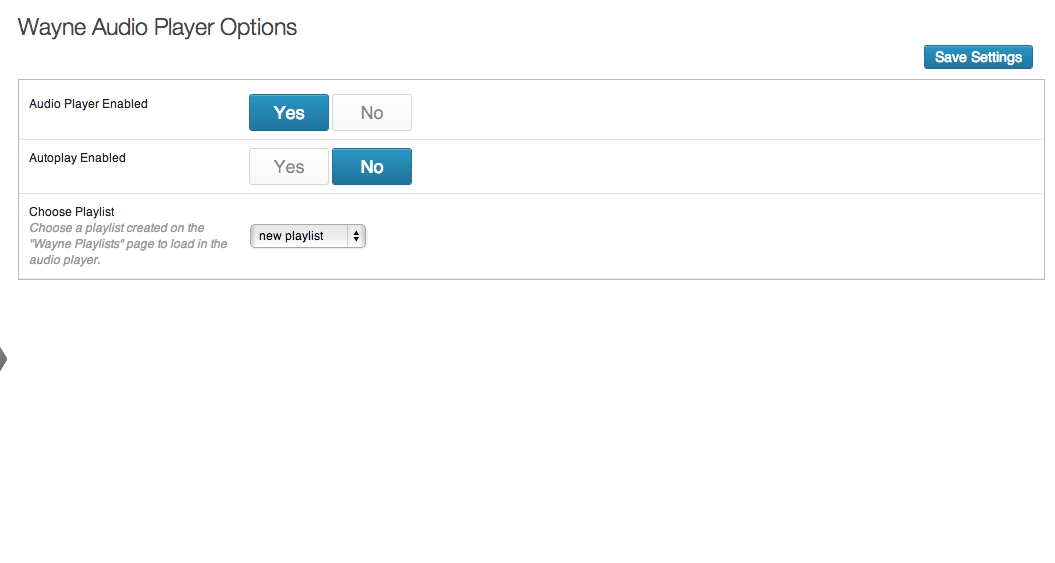
Task: Click the "Audio Player Enabled" label
Action: click(x=88, y=104)
